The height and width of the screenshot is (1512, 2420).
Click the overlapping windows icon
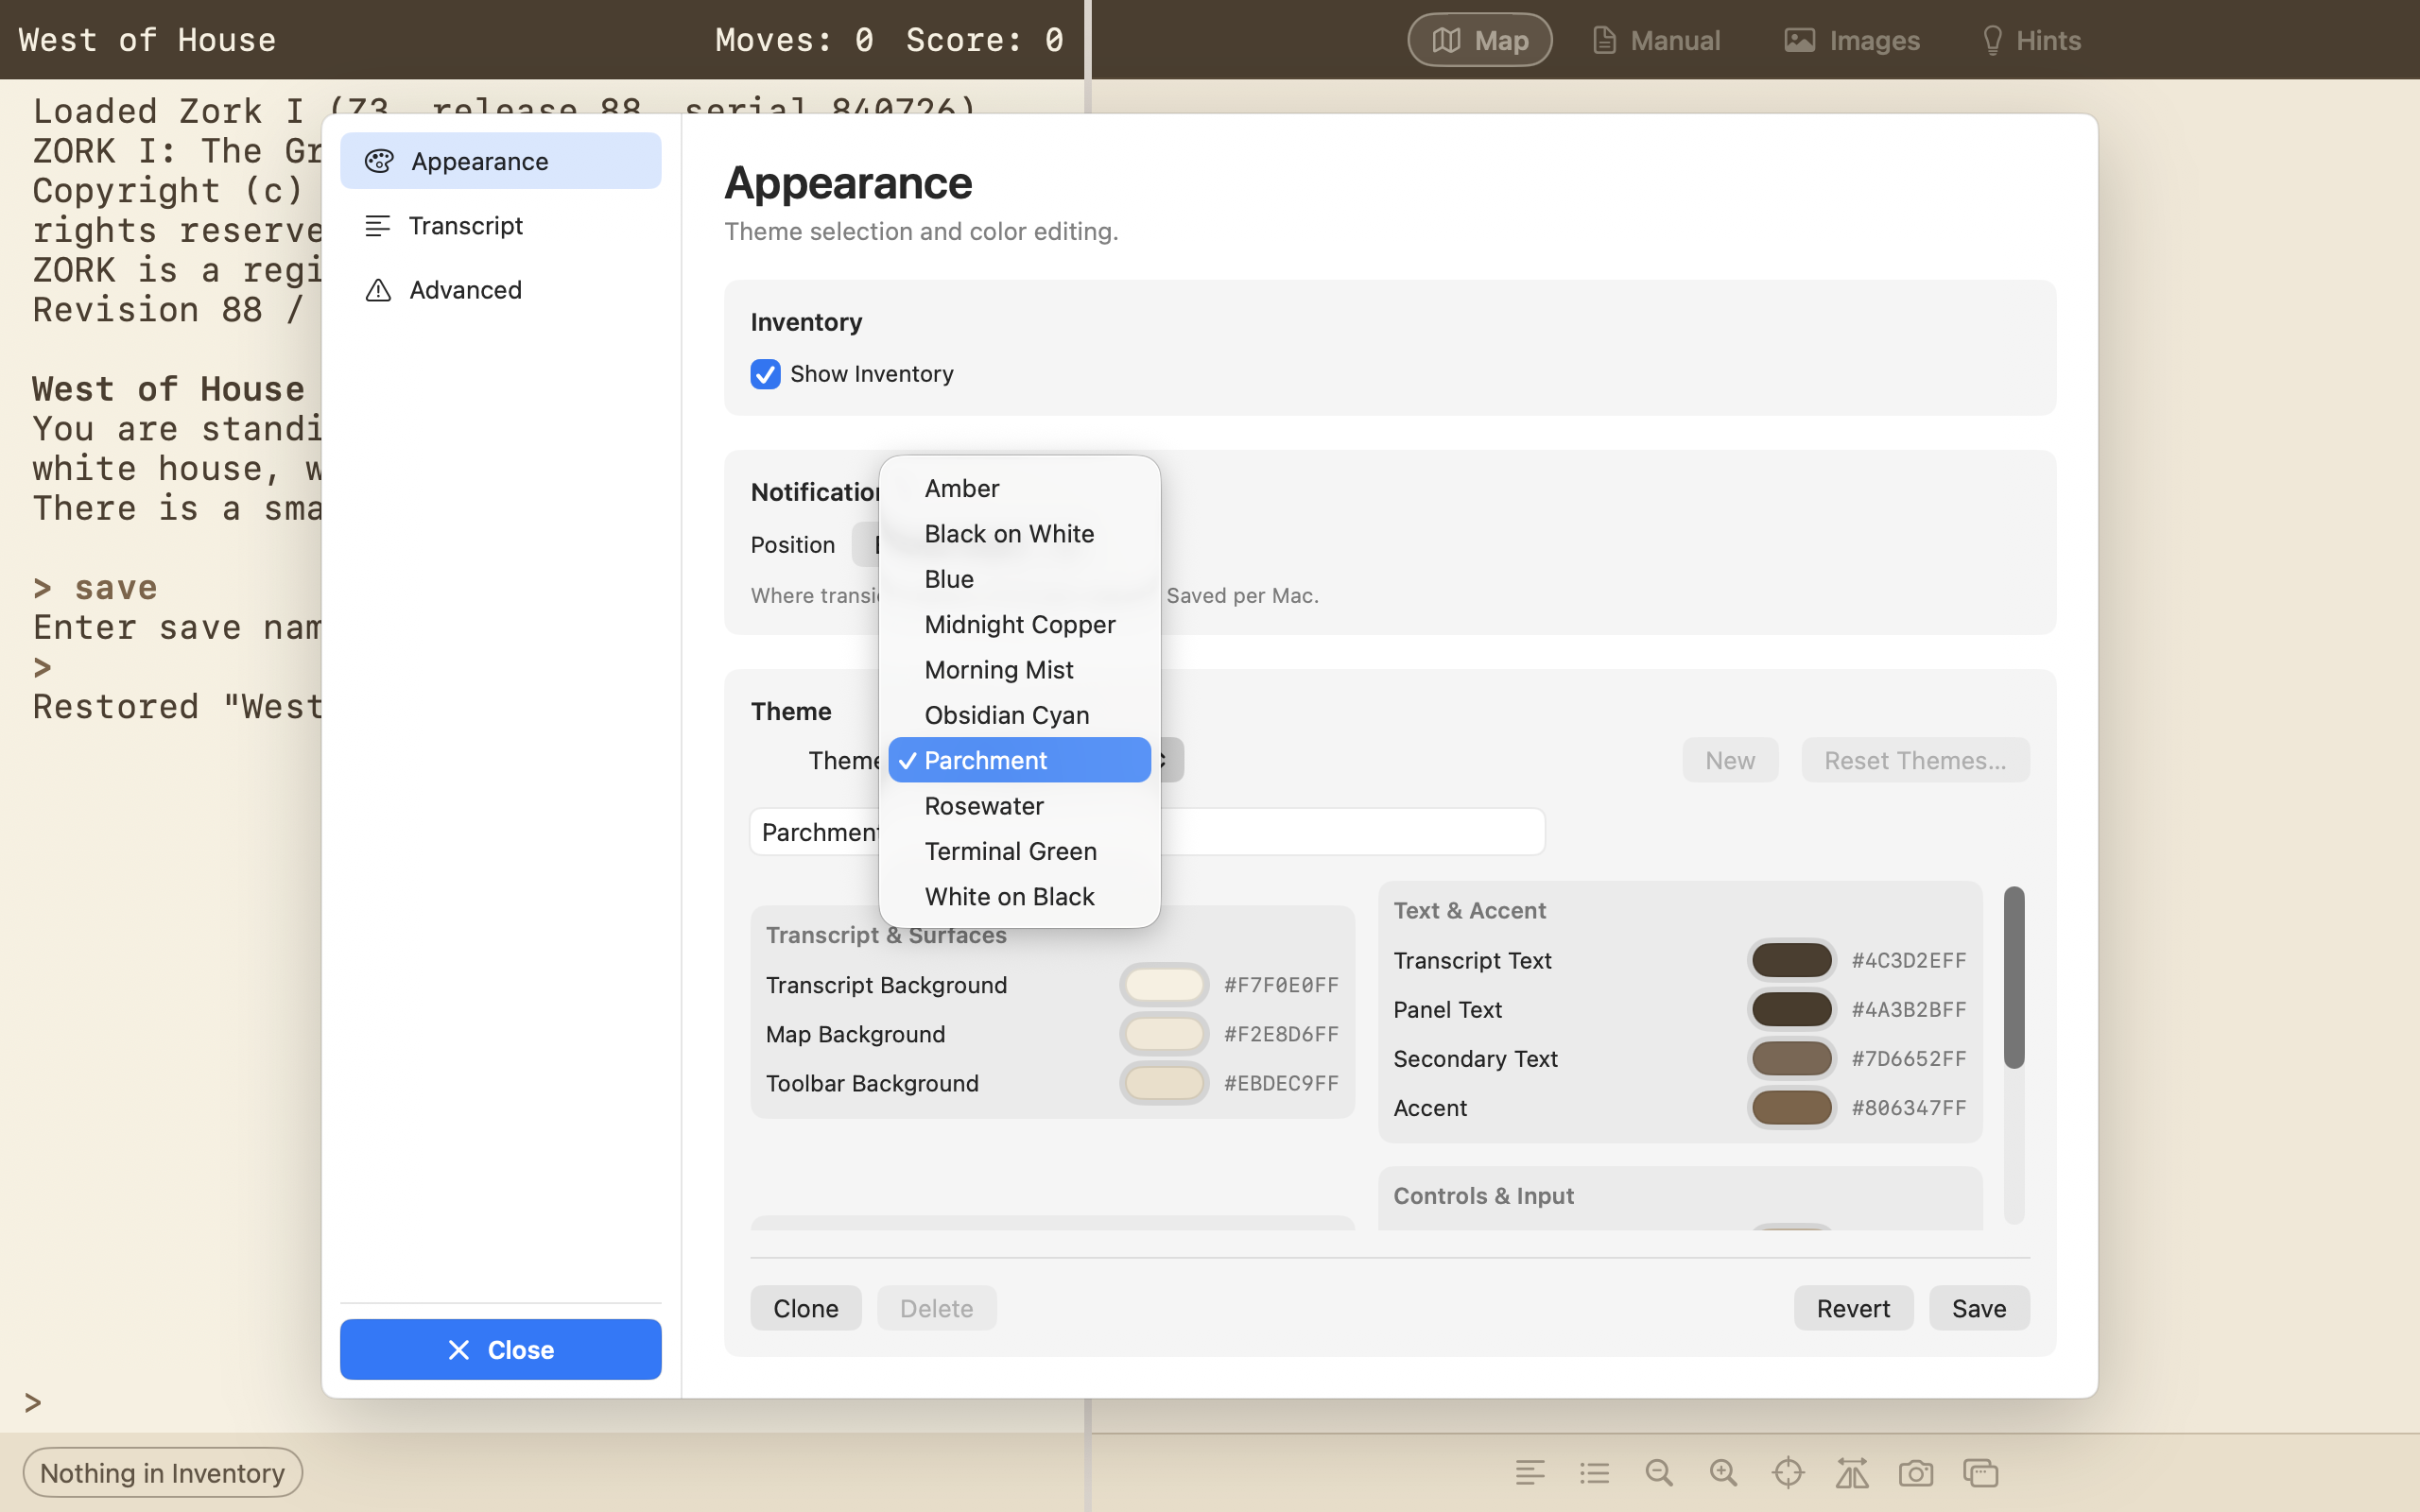click(1980, 1473)
